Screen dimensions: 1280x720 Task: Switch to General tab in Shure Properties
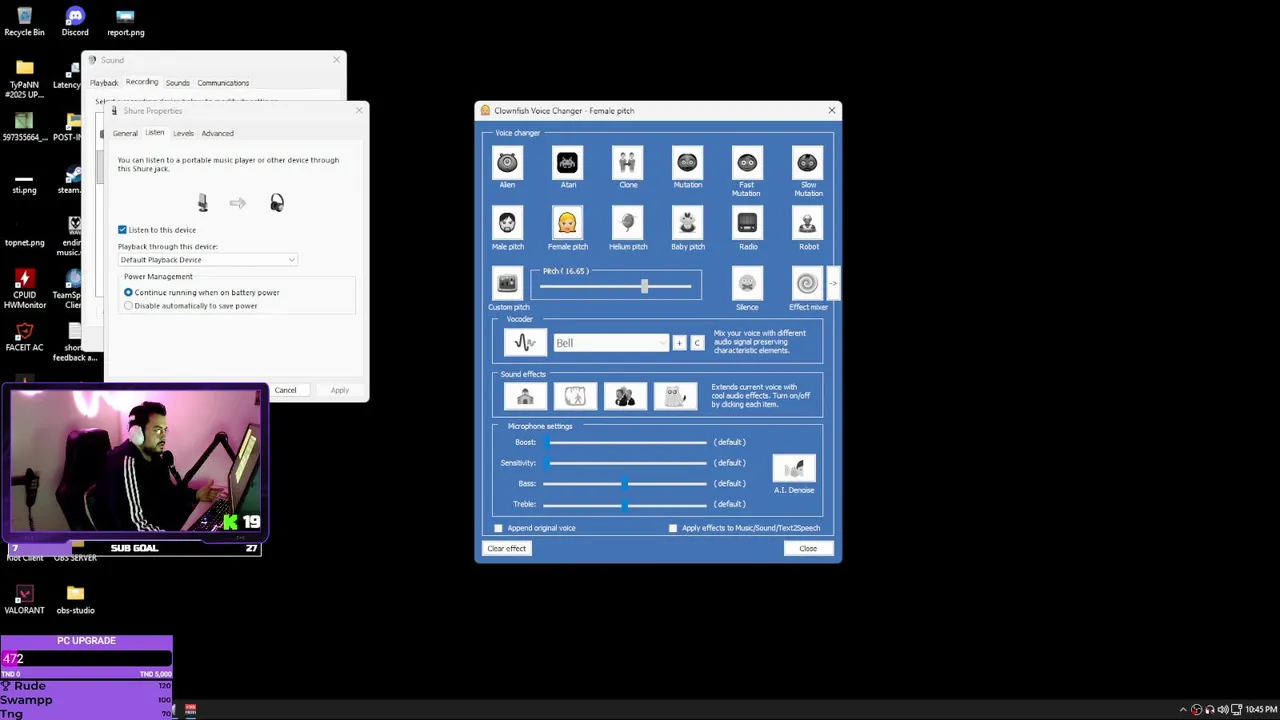point(125,133)
